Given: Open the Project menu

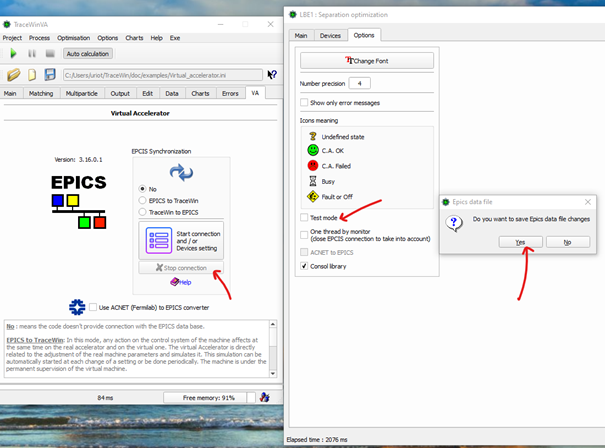Looking at the screenshot, I should [12, 38].
